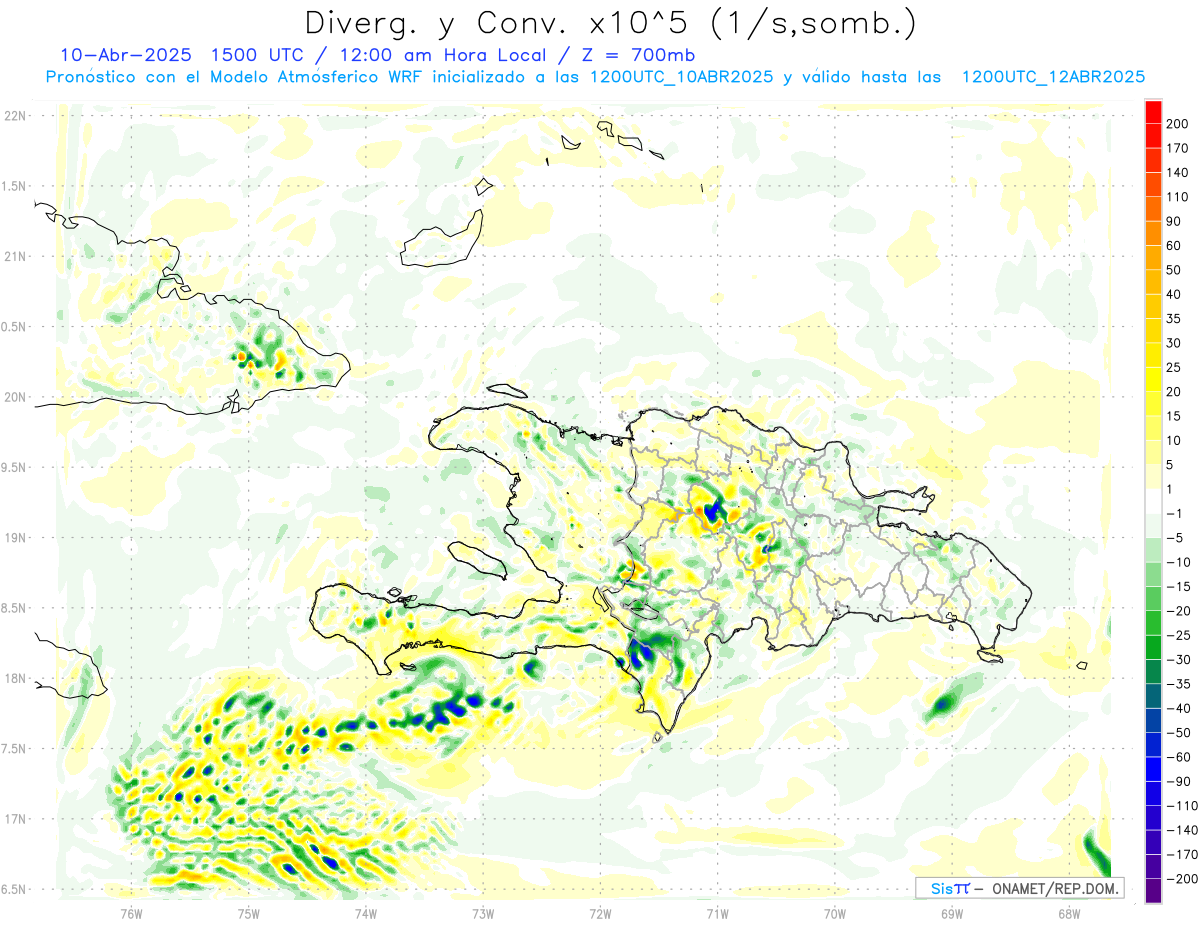Click the 76W longitude label
Viewport: 1200px width, 927px height.
tap(131, 914)
